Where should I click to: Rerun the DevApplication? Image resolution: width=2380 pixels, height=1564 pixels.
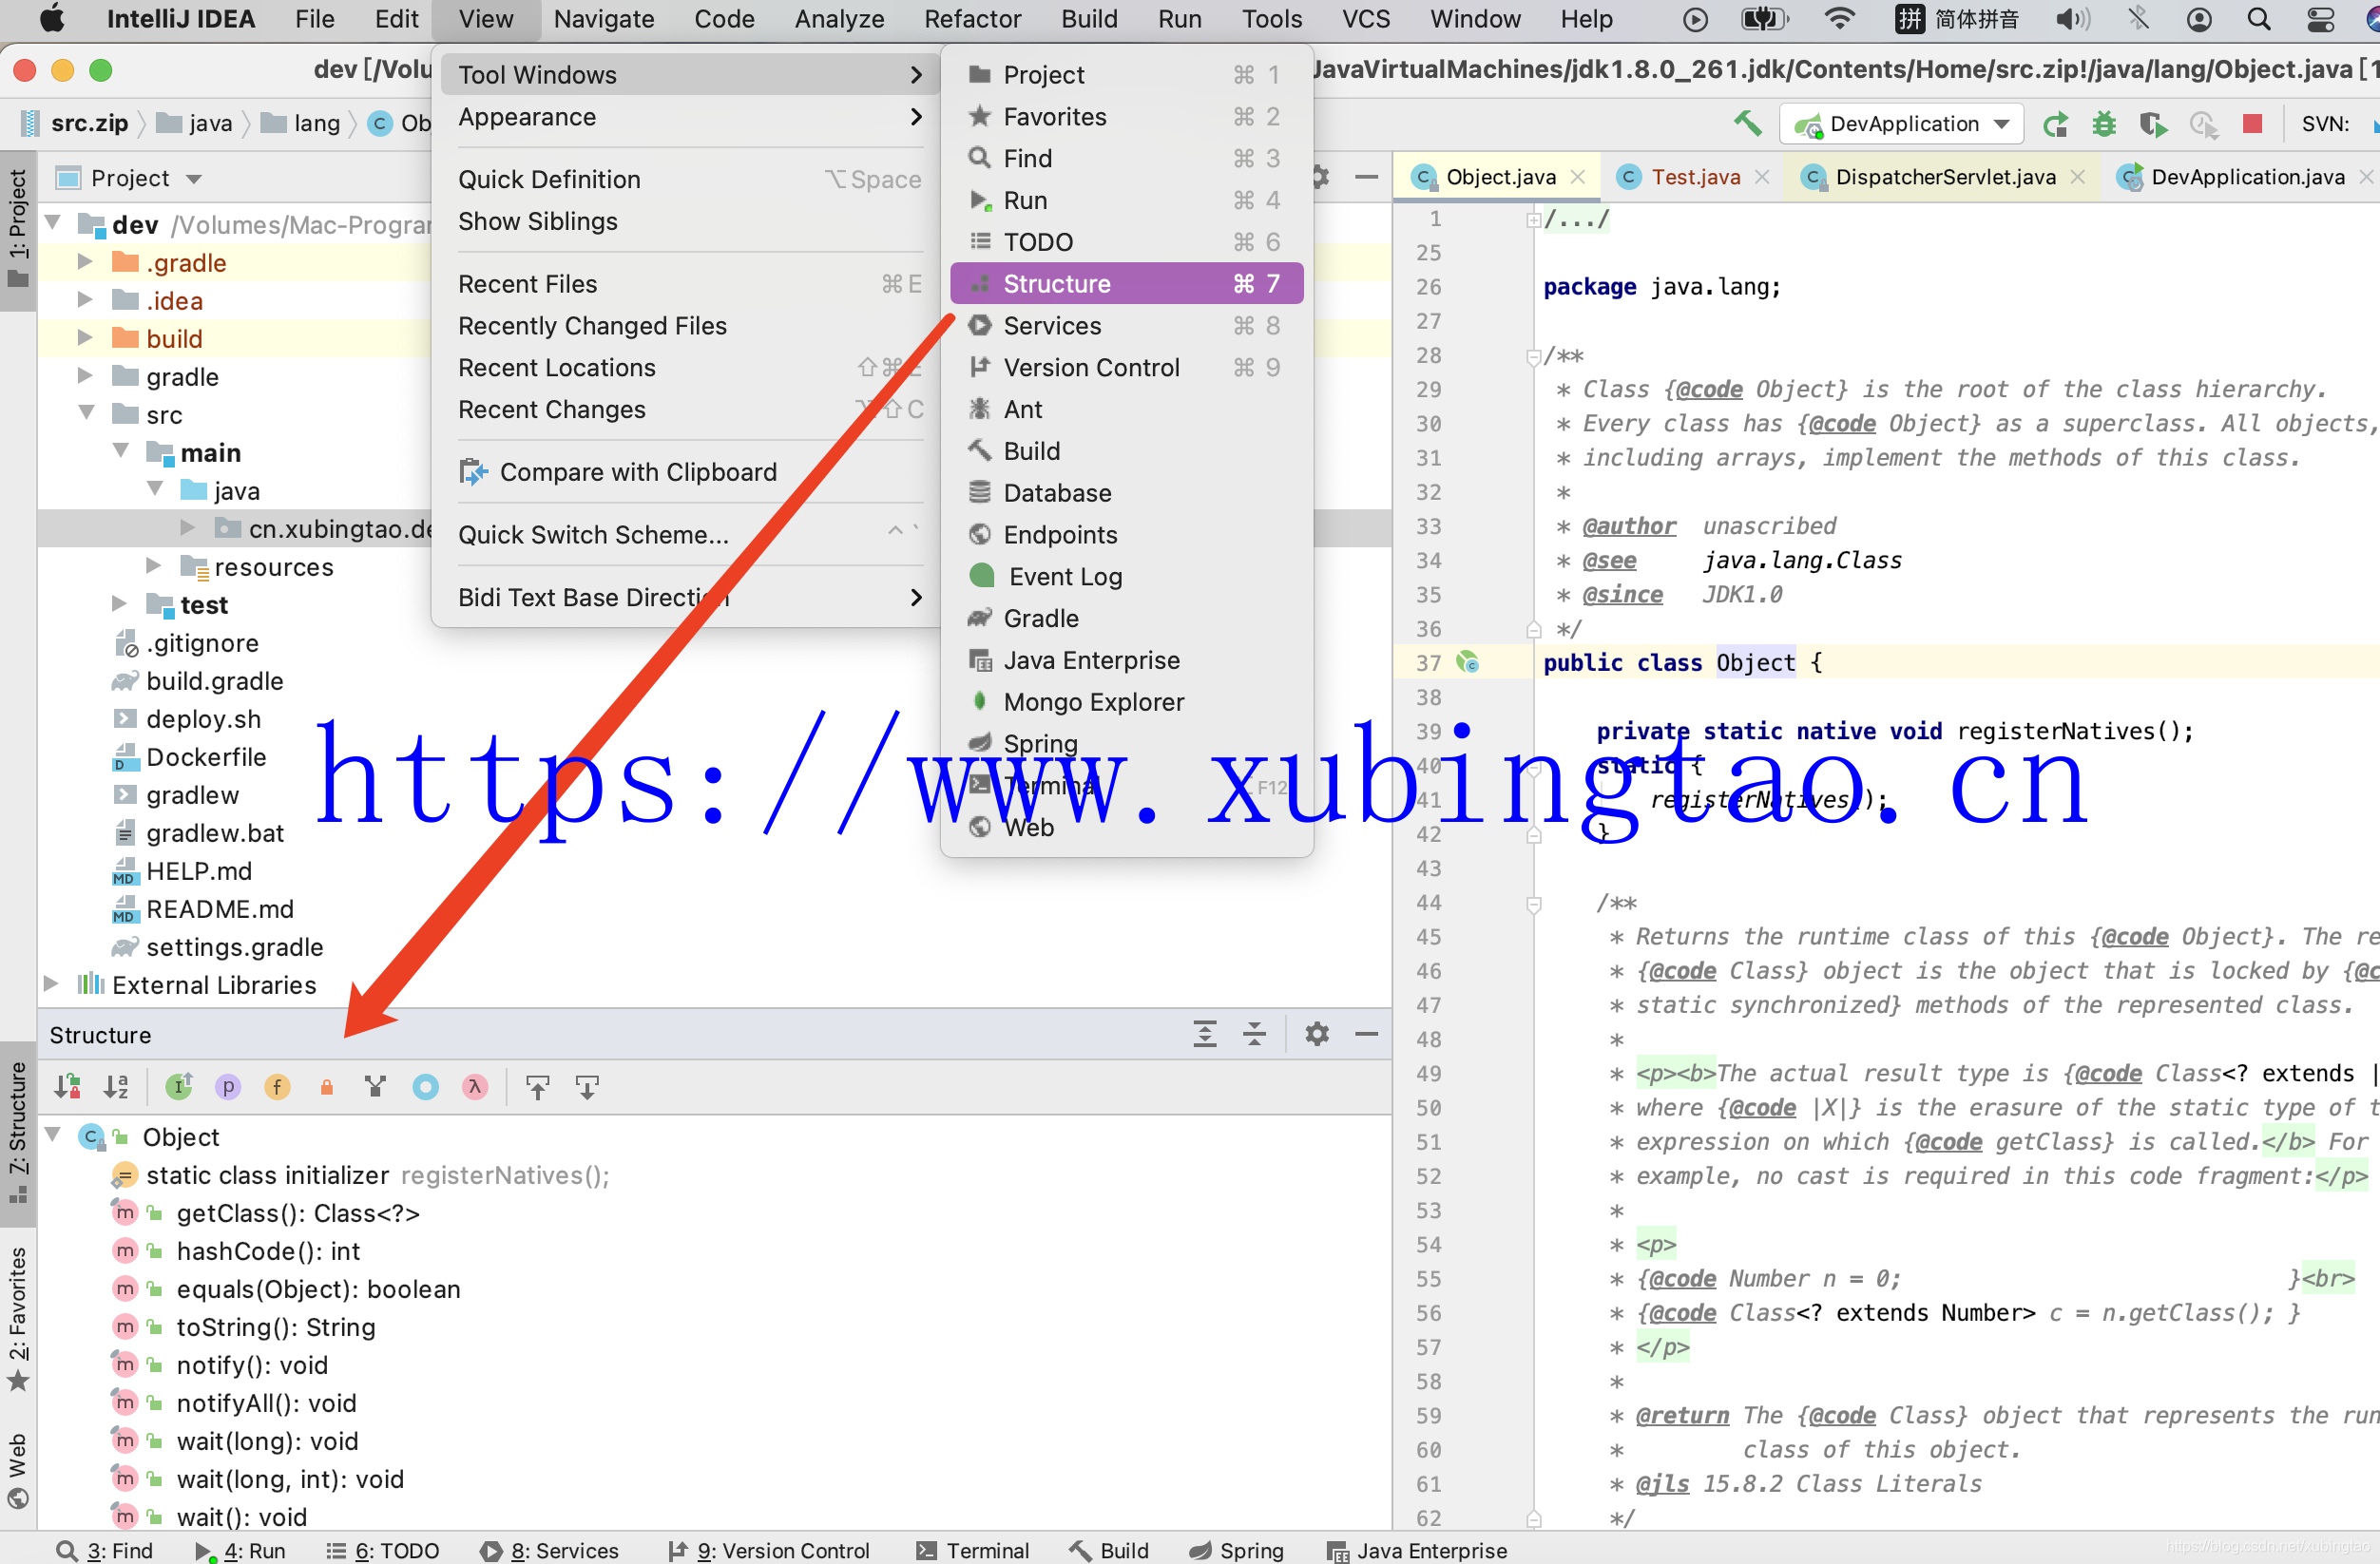pyautogui.click(x=2055, y=124)
